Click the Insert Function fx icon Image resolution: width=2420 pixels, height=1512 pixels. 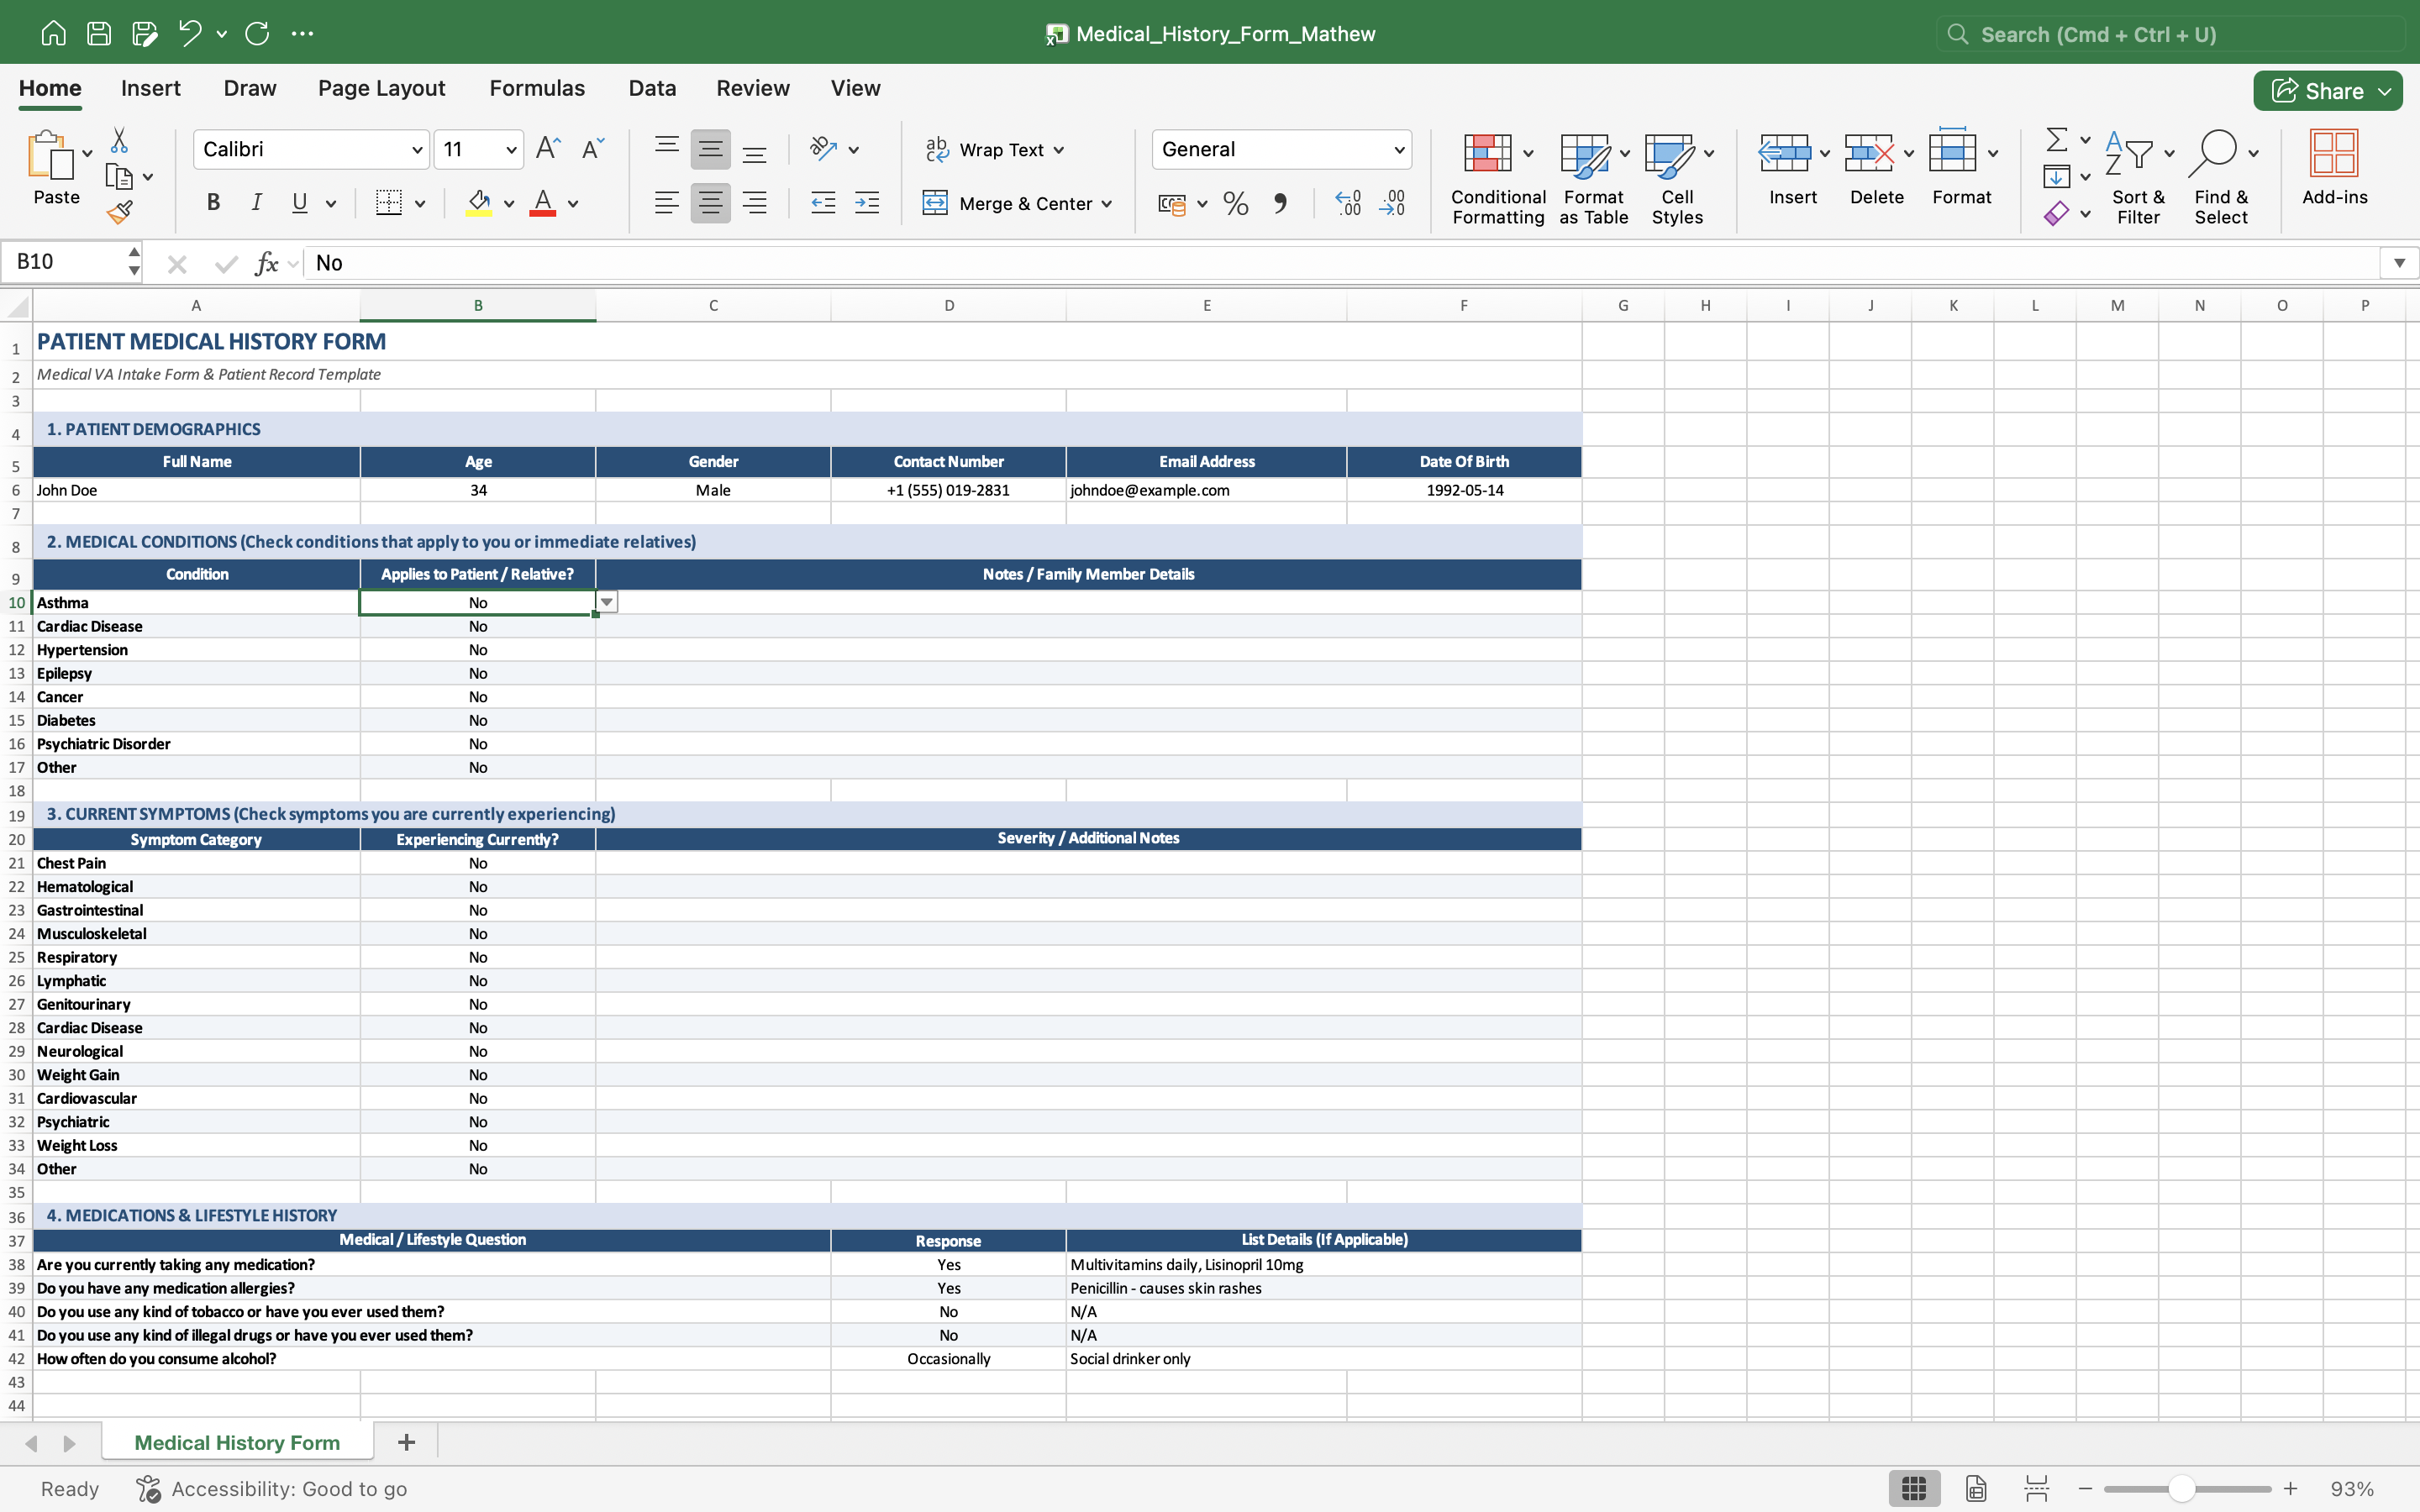pyautogui.click(x=266, y=263)
